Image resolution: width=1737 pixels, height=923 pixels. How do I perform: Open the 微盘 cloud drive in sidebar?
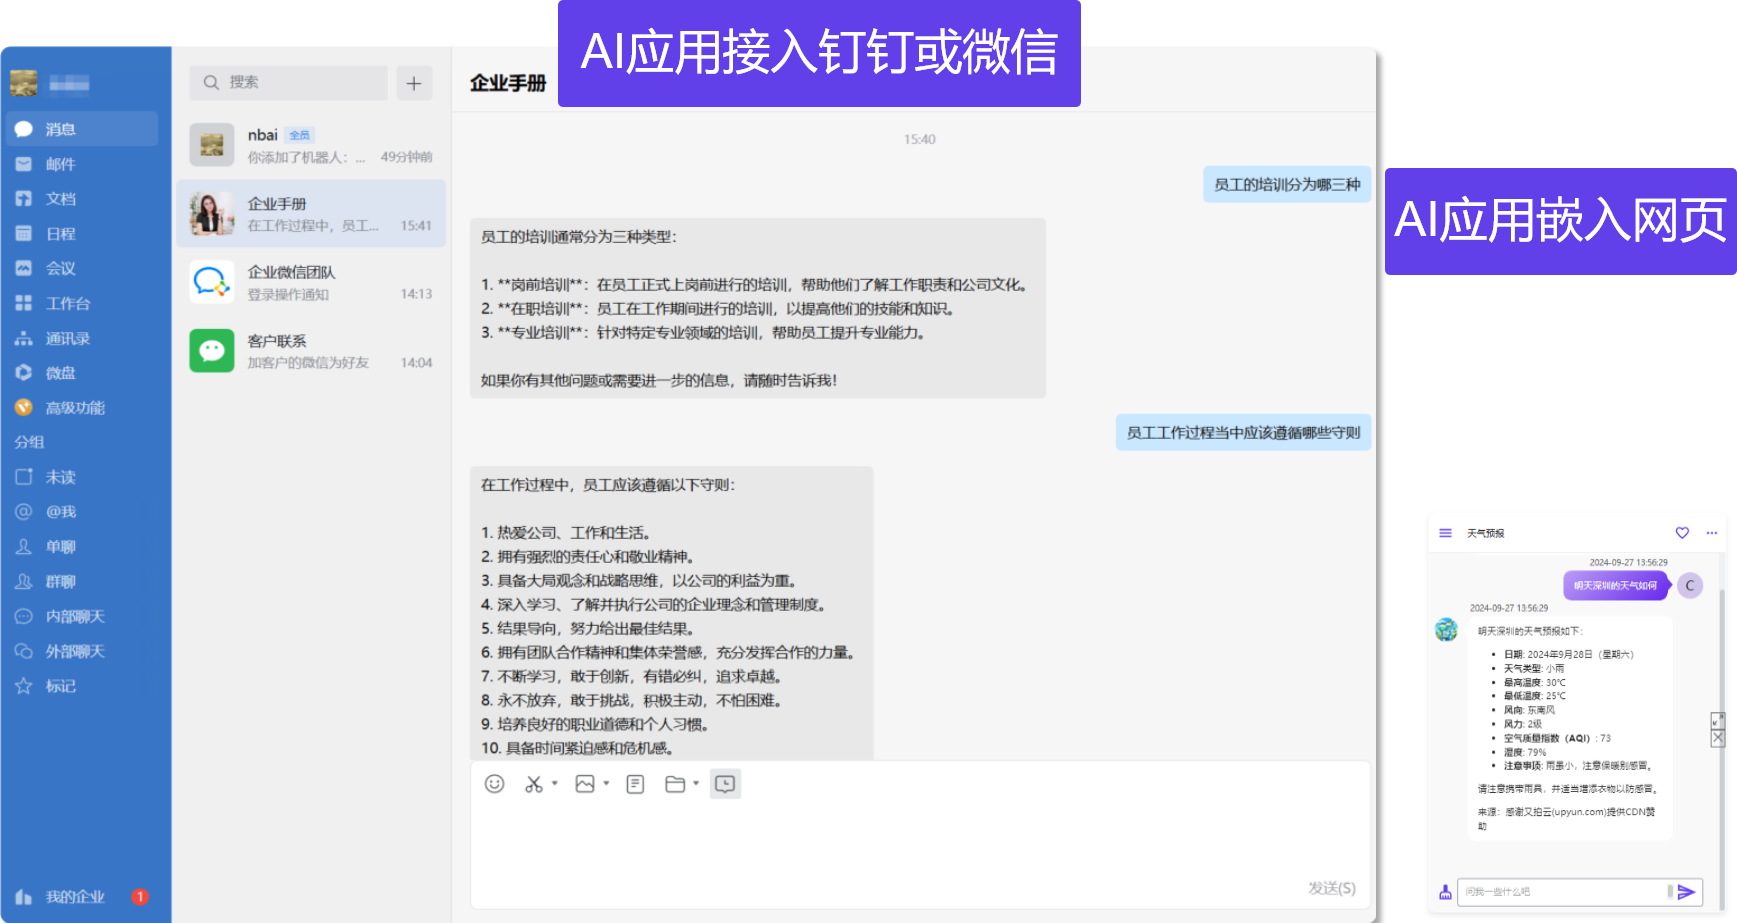pos(60,372)
